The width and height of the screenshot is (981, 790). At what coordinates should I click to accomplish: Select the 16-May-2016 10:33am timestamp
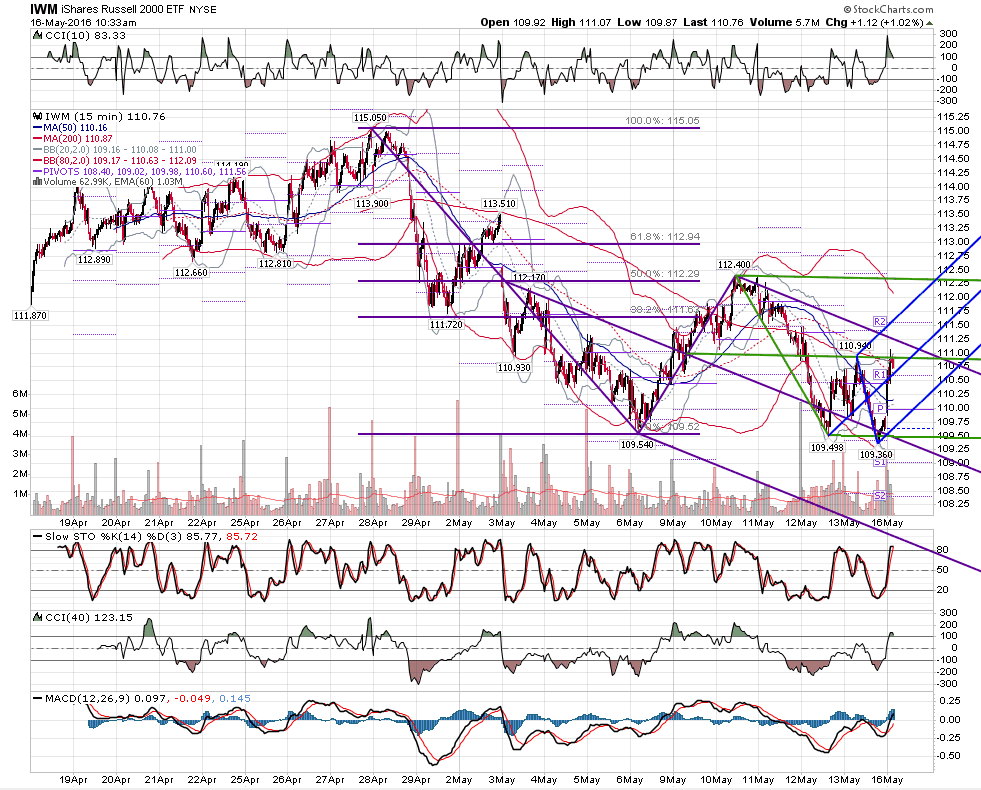tap(83, 23)
